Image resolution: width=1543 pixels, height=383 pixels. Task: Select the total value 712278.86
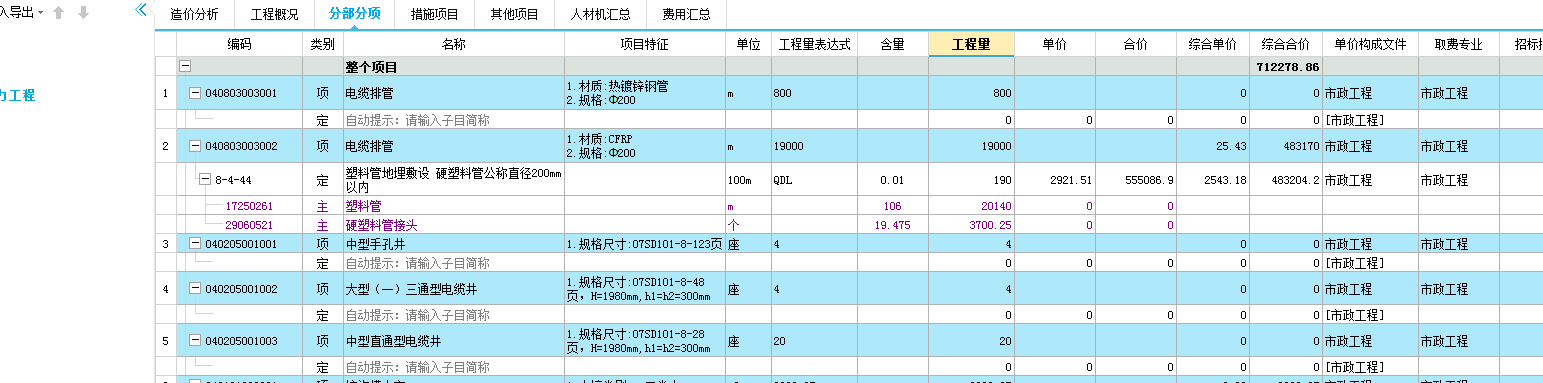[x=1286, y=67]
